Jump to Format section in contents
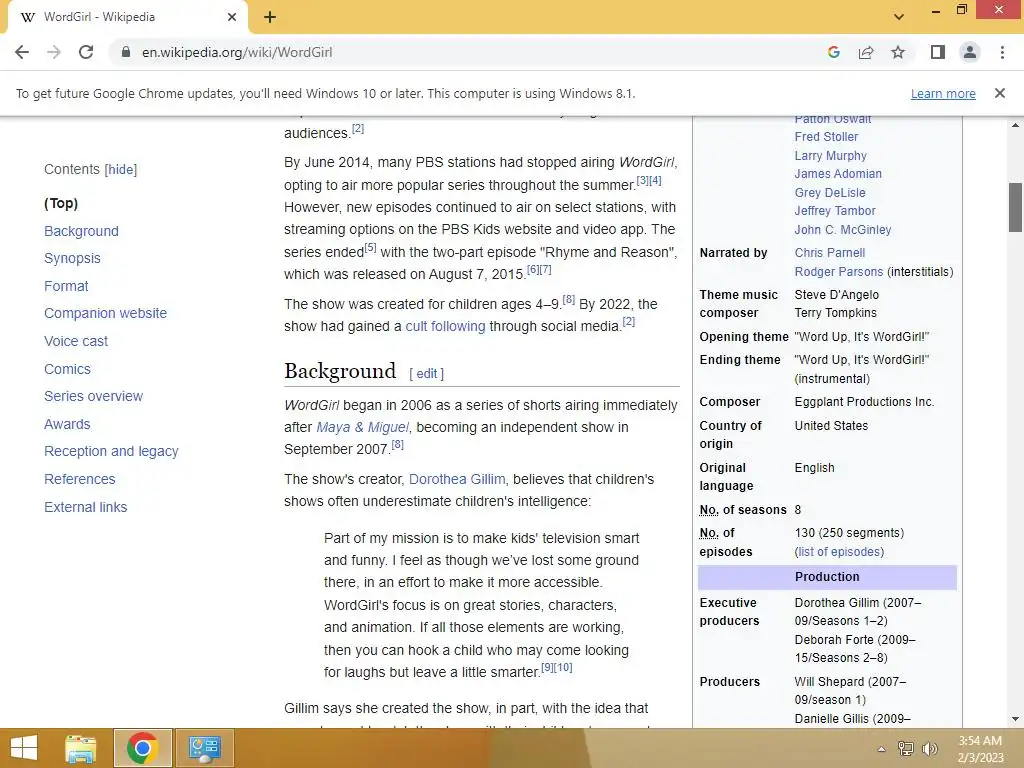The image size is (1024, 768). tap(66, 286)
